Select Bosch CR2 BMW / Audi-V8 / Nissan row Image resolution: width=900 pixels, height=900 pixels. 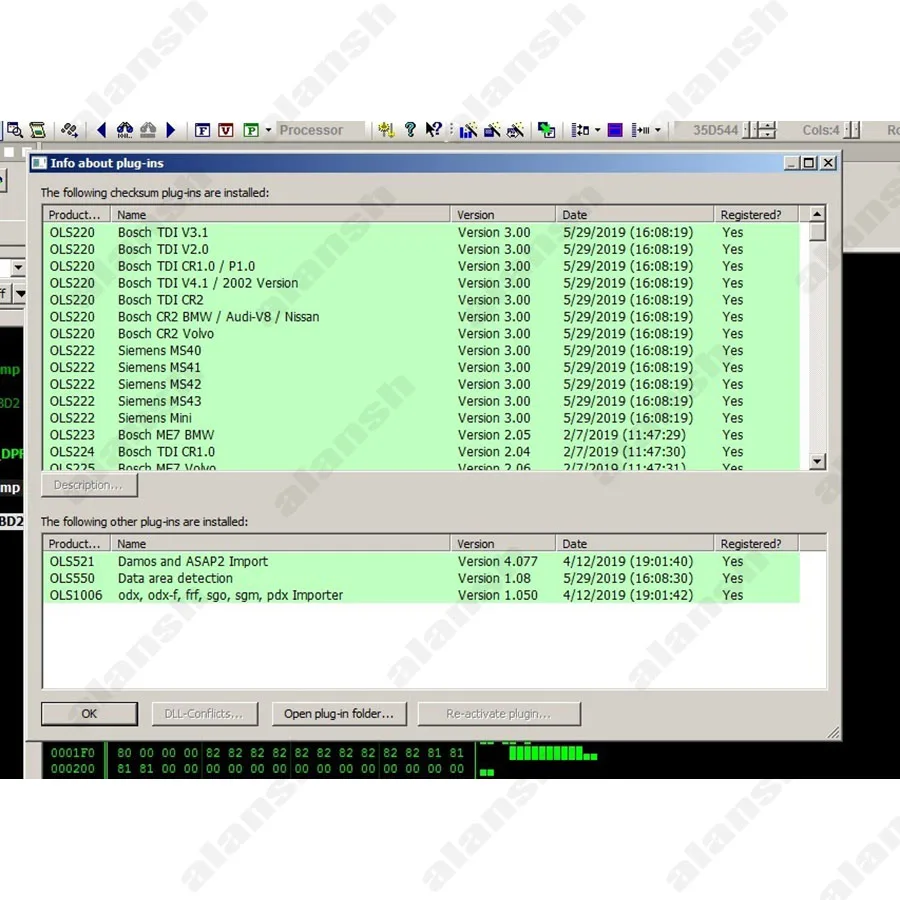tap(421, 317)
